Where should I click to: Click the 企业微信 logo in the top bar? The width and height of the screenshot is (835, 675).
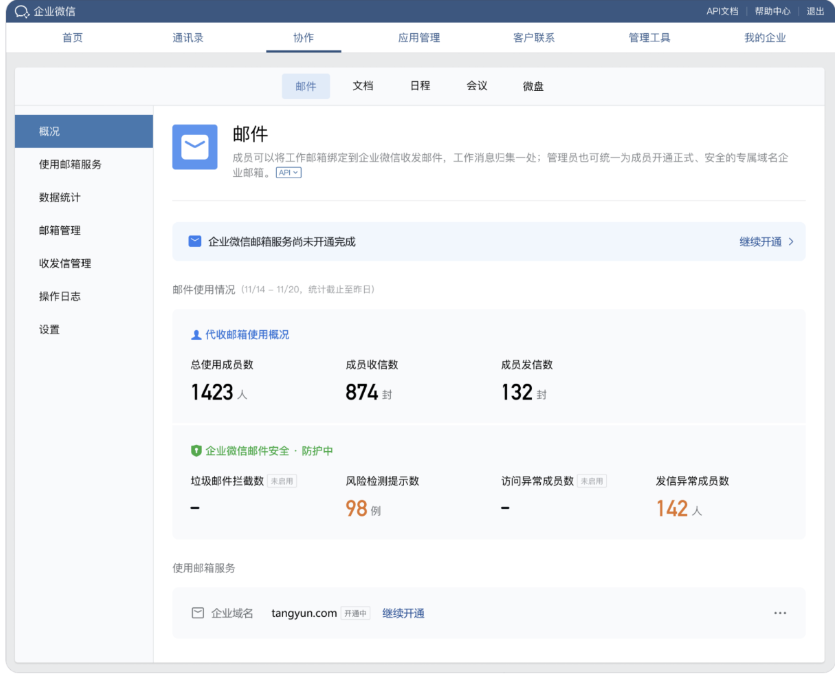point(41,12)
